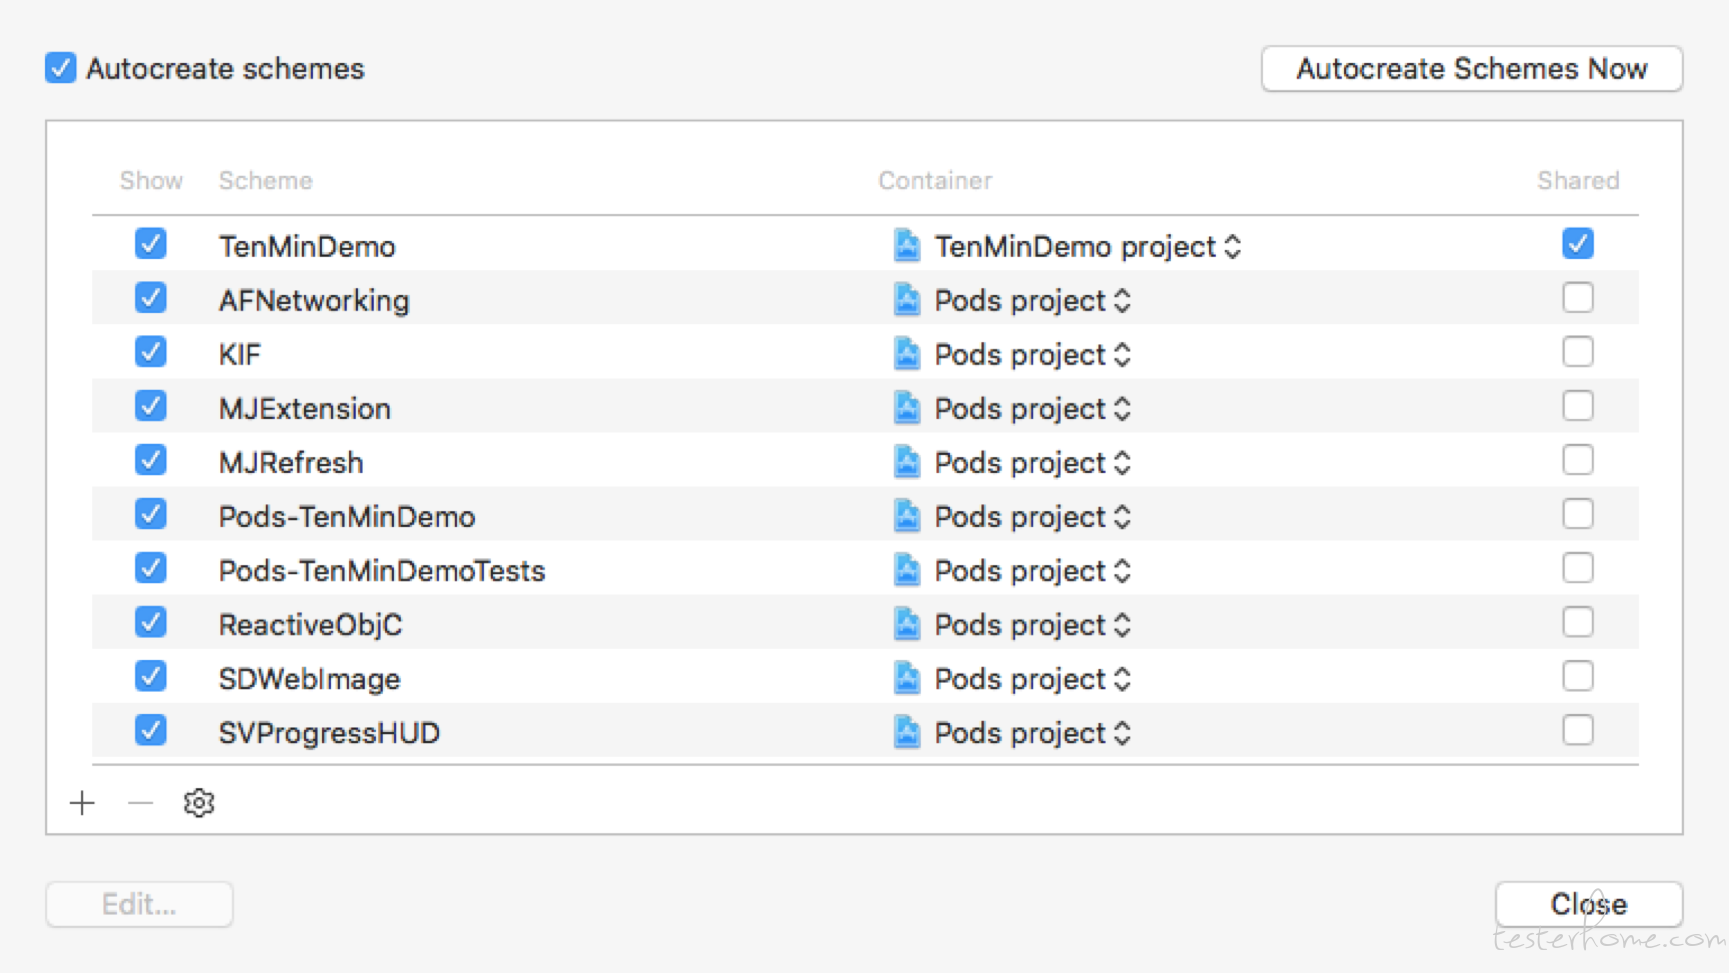Select the TenMinDemo scheme name
The height and width of the screenshot is (973, 1729).
(307, 247)
